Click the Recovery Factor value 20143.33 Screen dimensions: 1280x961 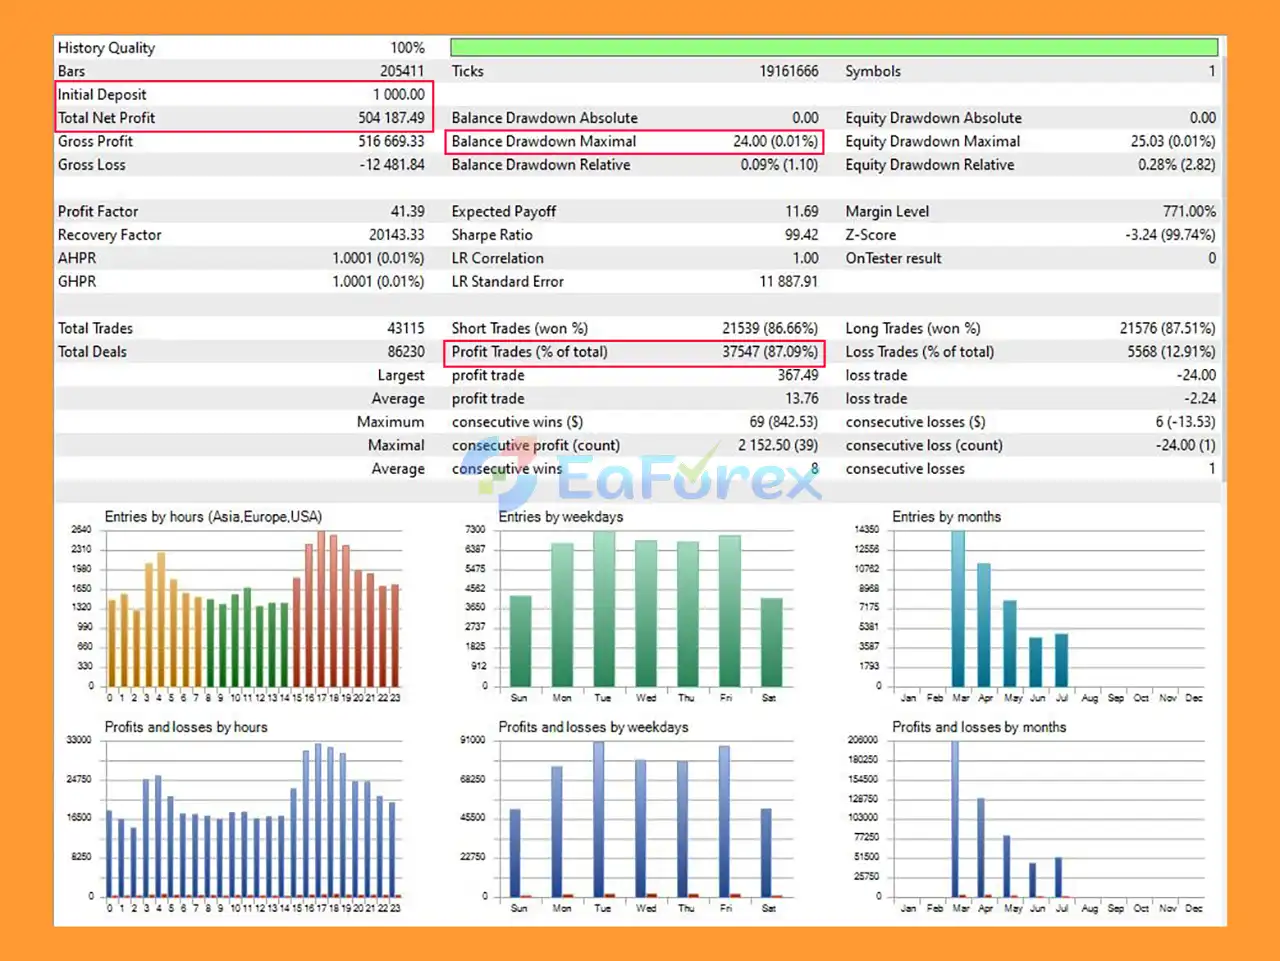point(396,235)
